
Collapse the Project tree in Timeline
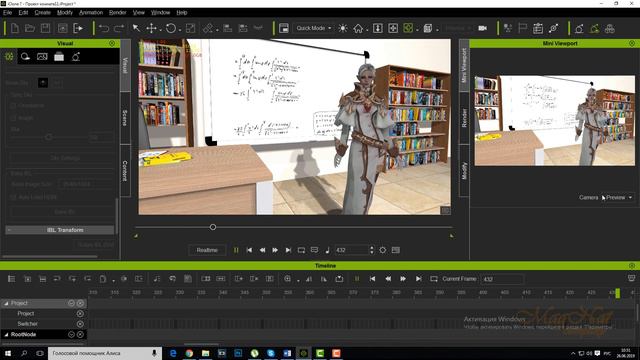6,303
